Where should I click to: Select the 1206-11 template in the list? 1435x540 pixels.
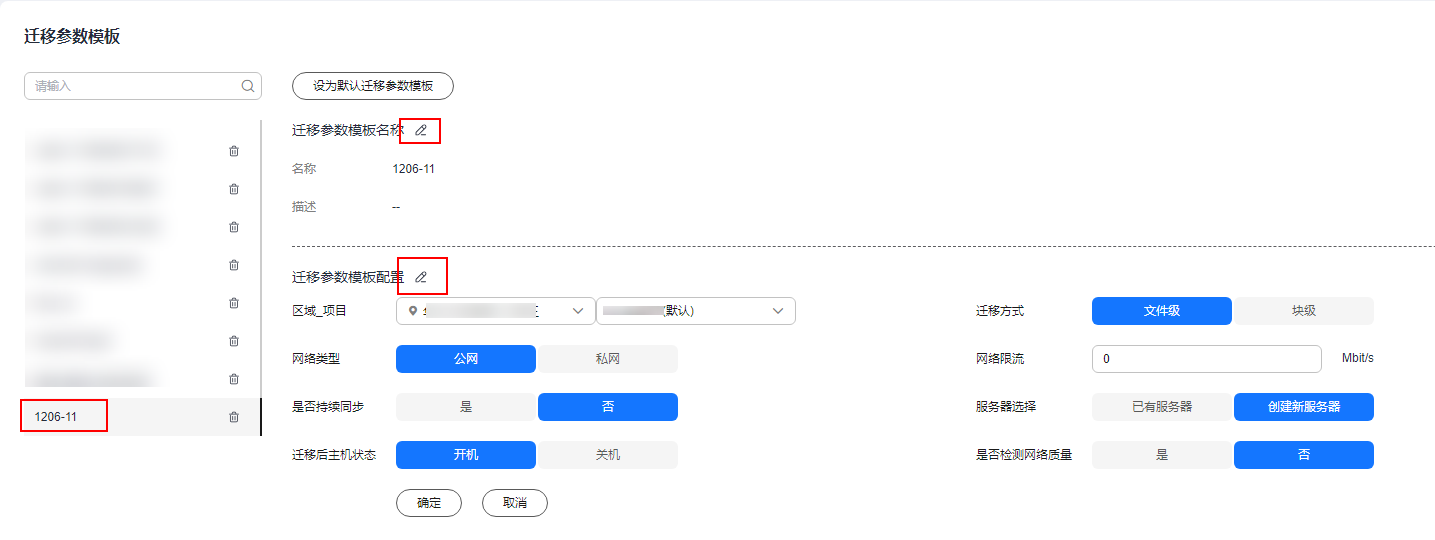[56, 417]
